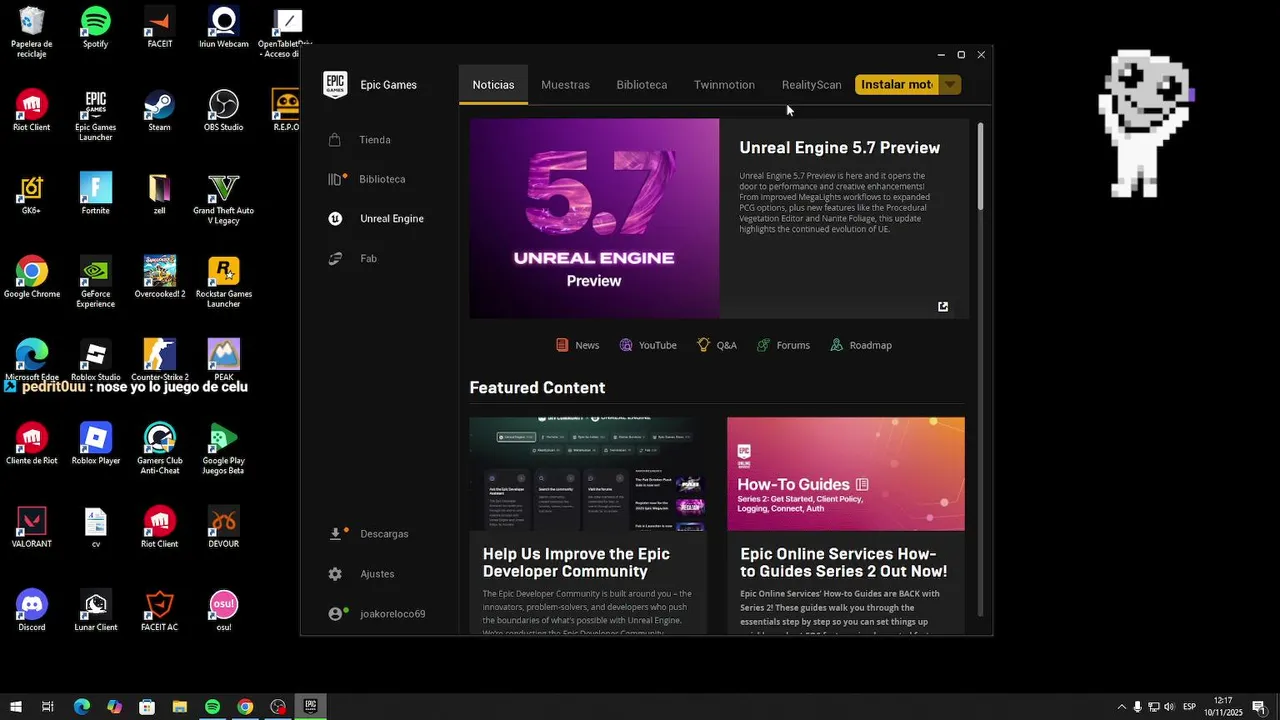
Task: Select the Grand Theft Auto V Legacy icon
Action: [223, 199]
